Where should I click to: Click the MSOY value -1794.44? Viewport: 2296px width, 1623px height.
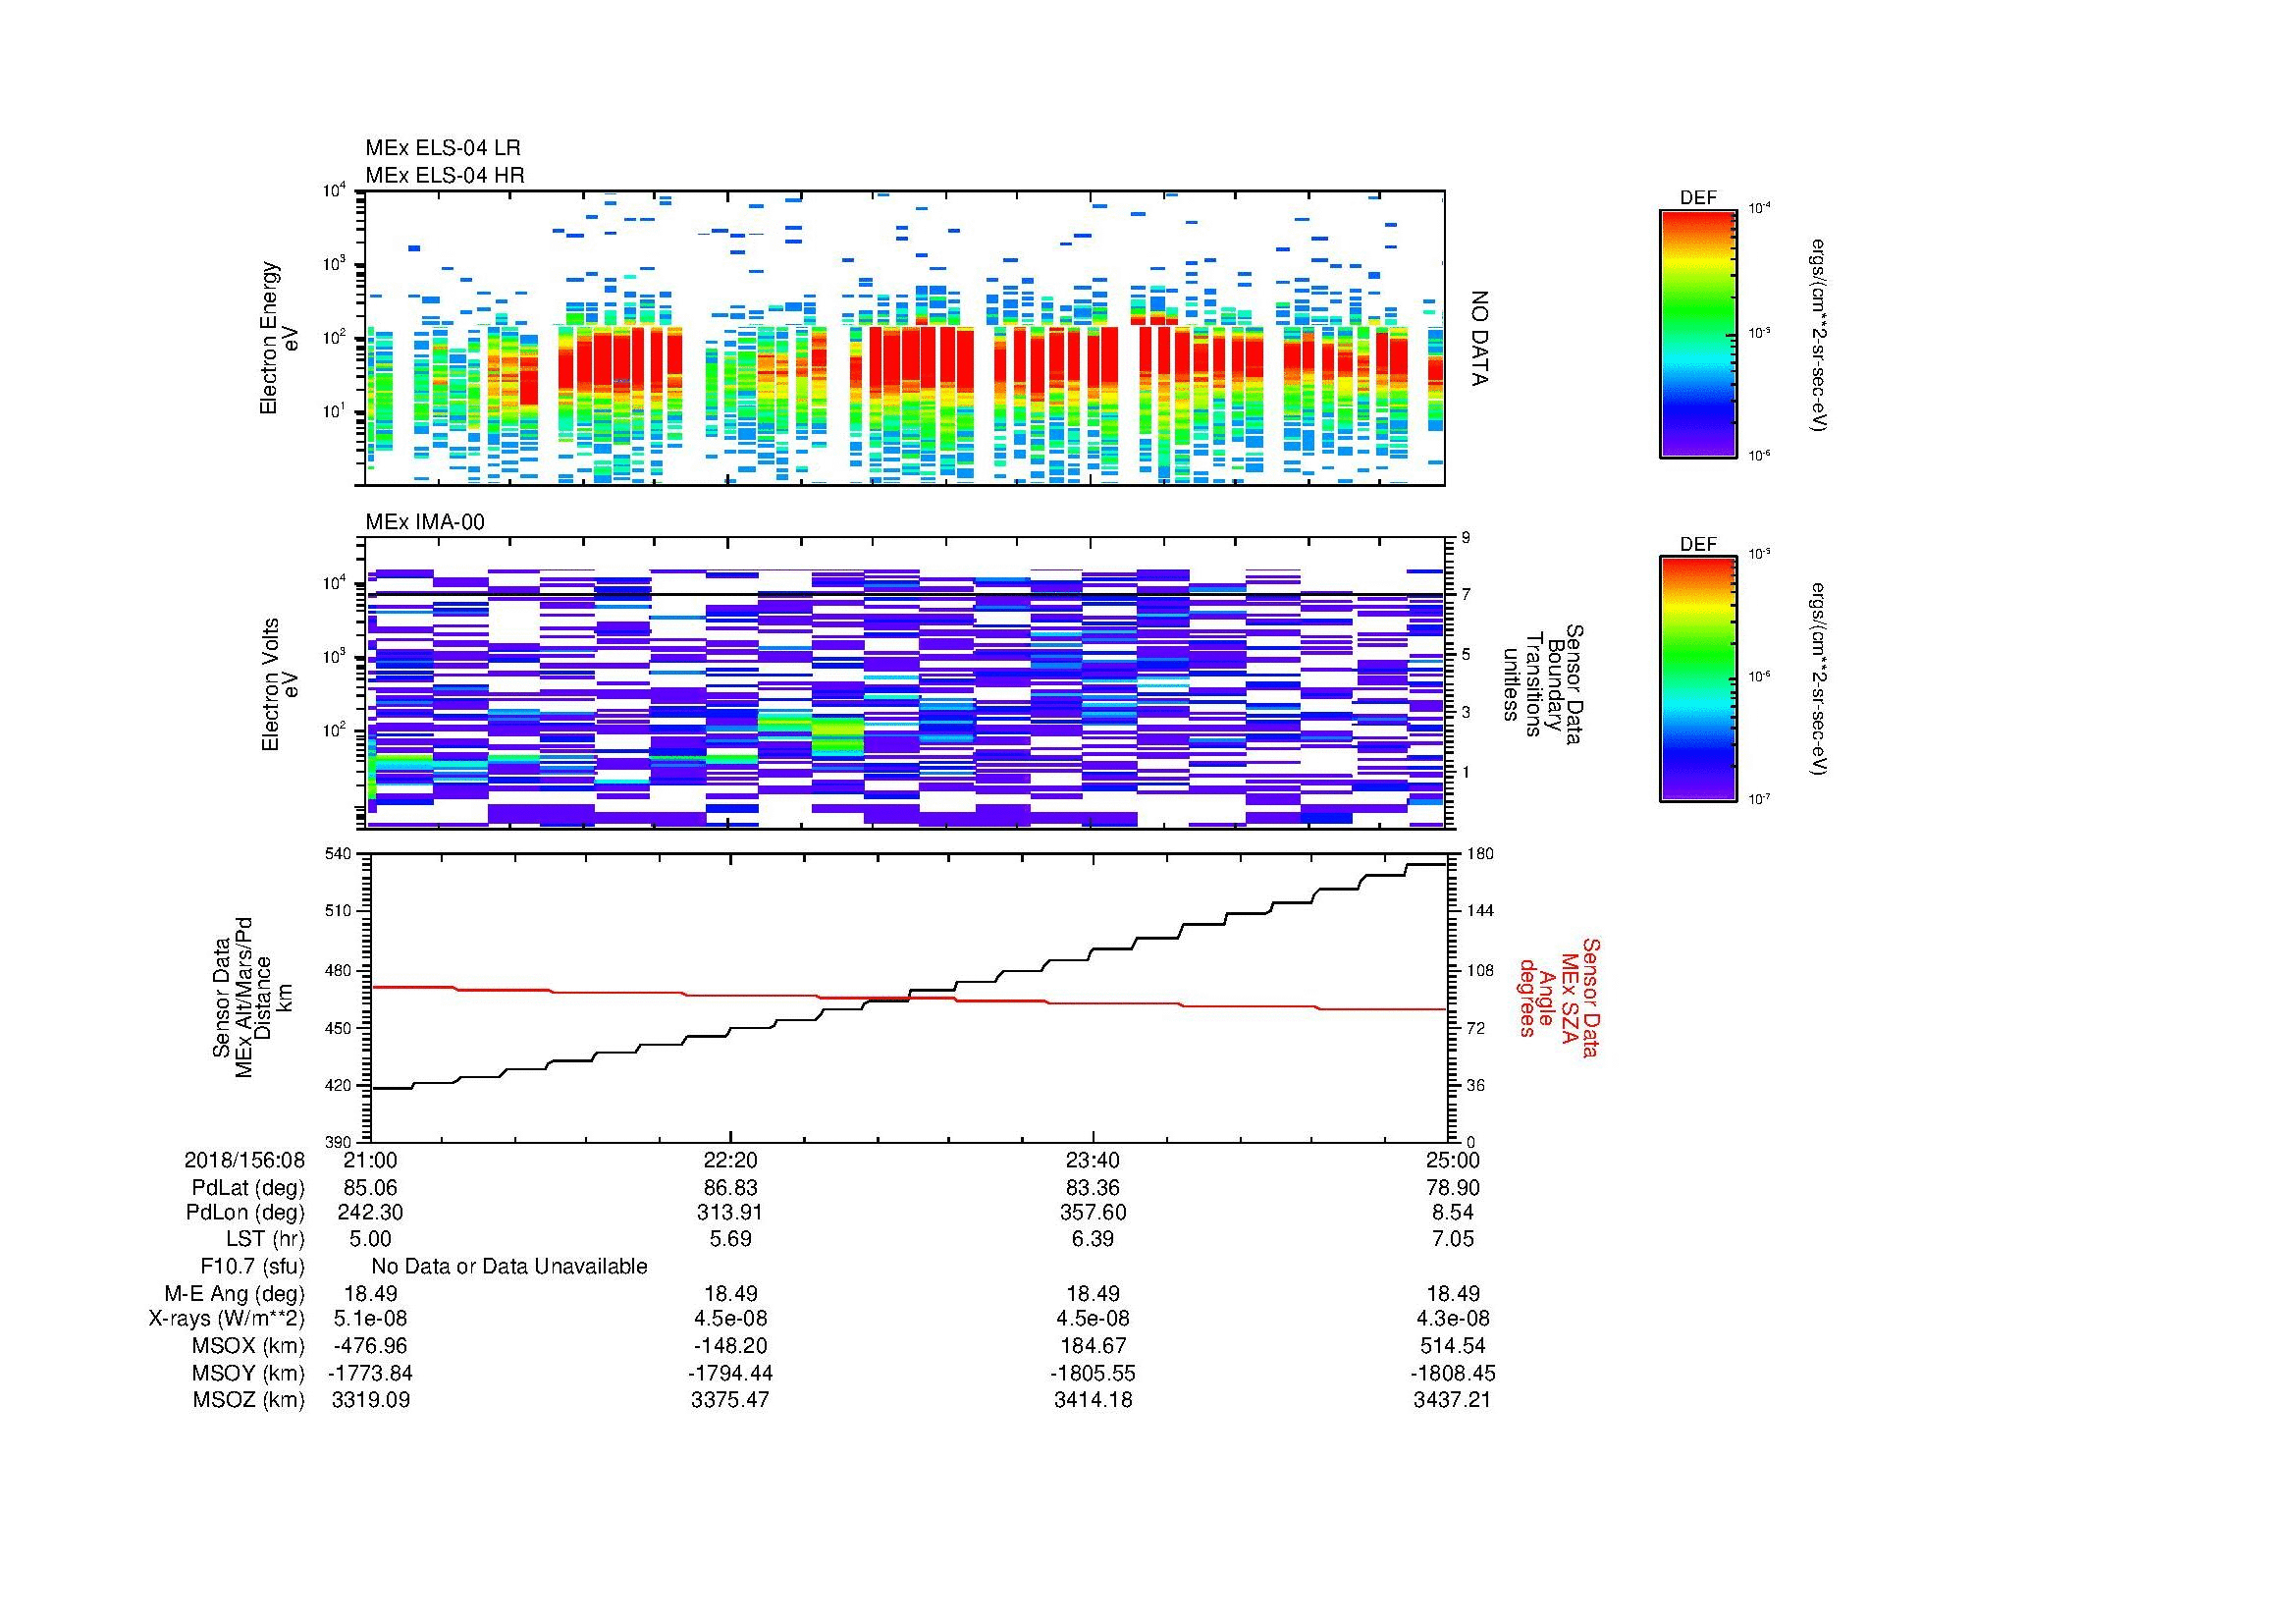(x=731, y=1373)
